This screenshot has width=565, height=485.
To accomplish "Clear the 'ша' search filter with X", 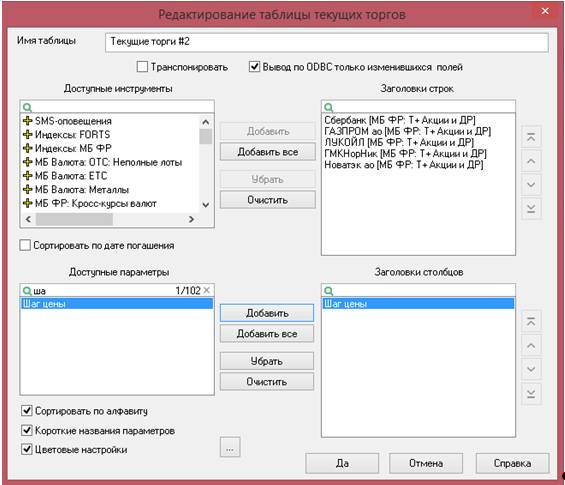I will coord(206,290).
